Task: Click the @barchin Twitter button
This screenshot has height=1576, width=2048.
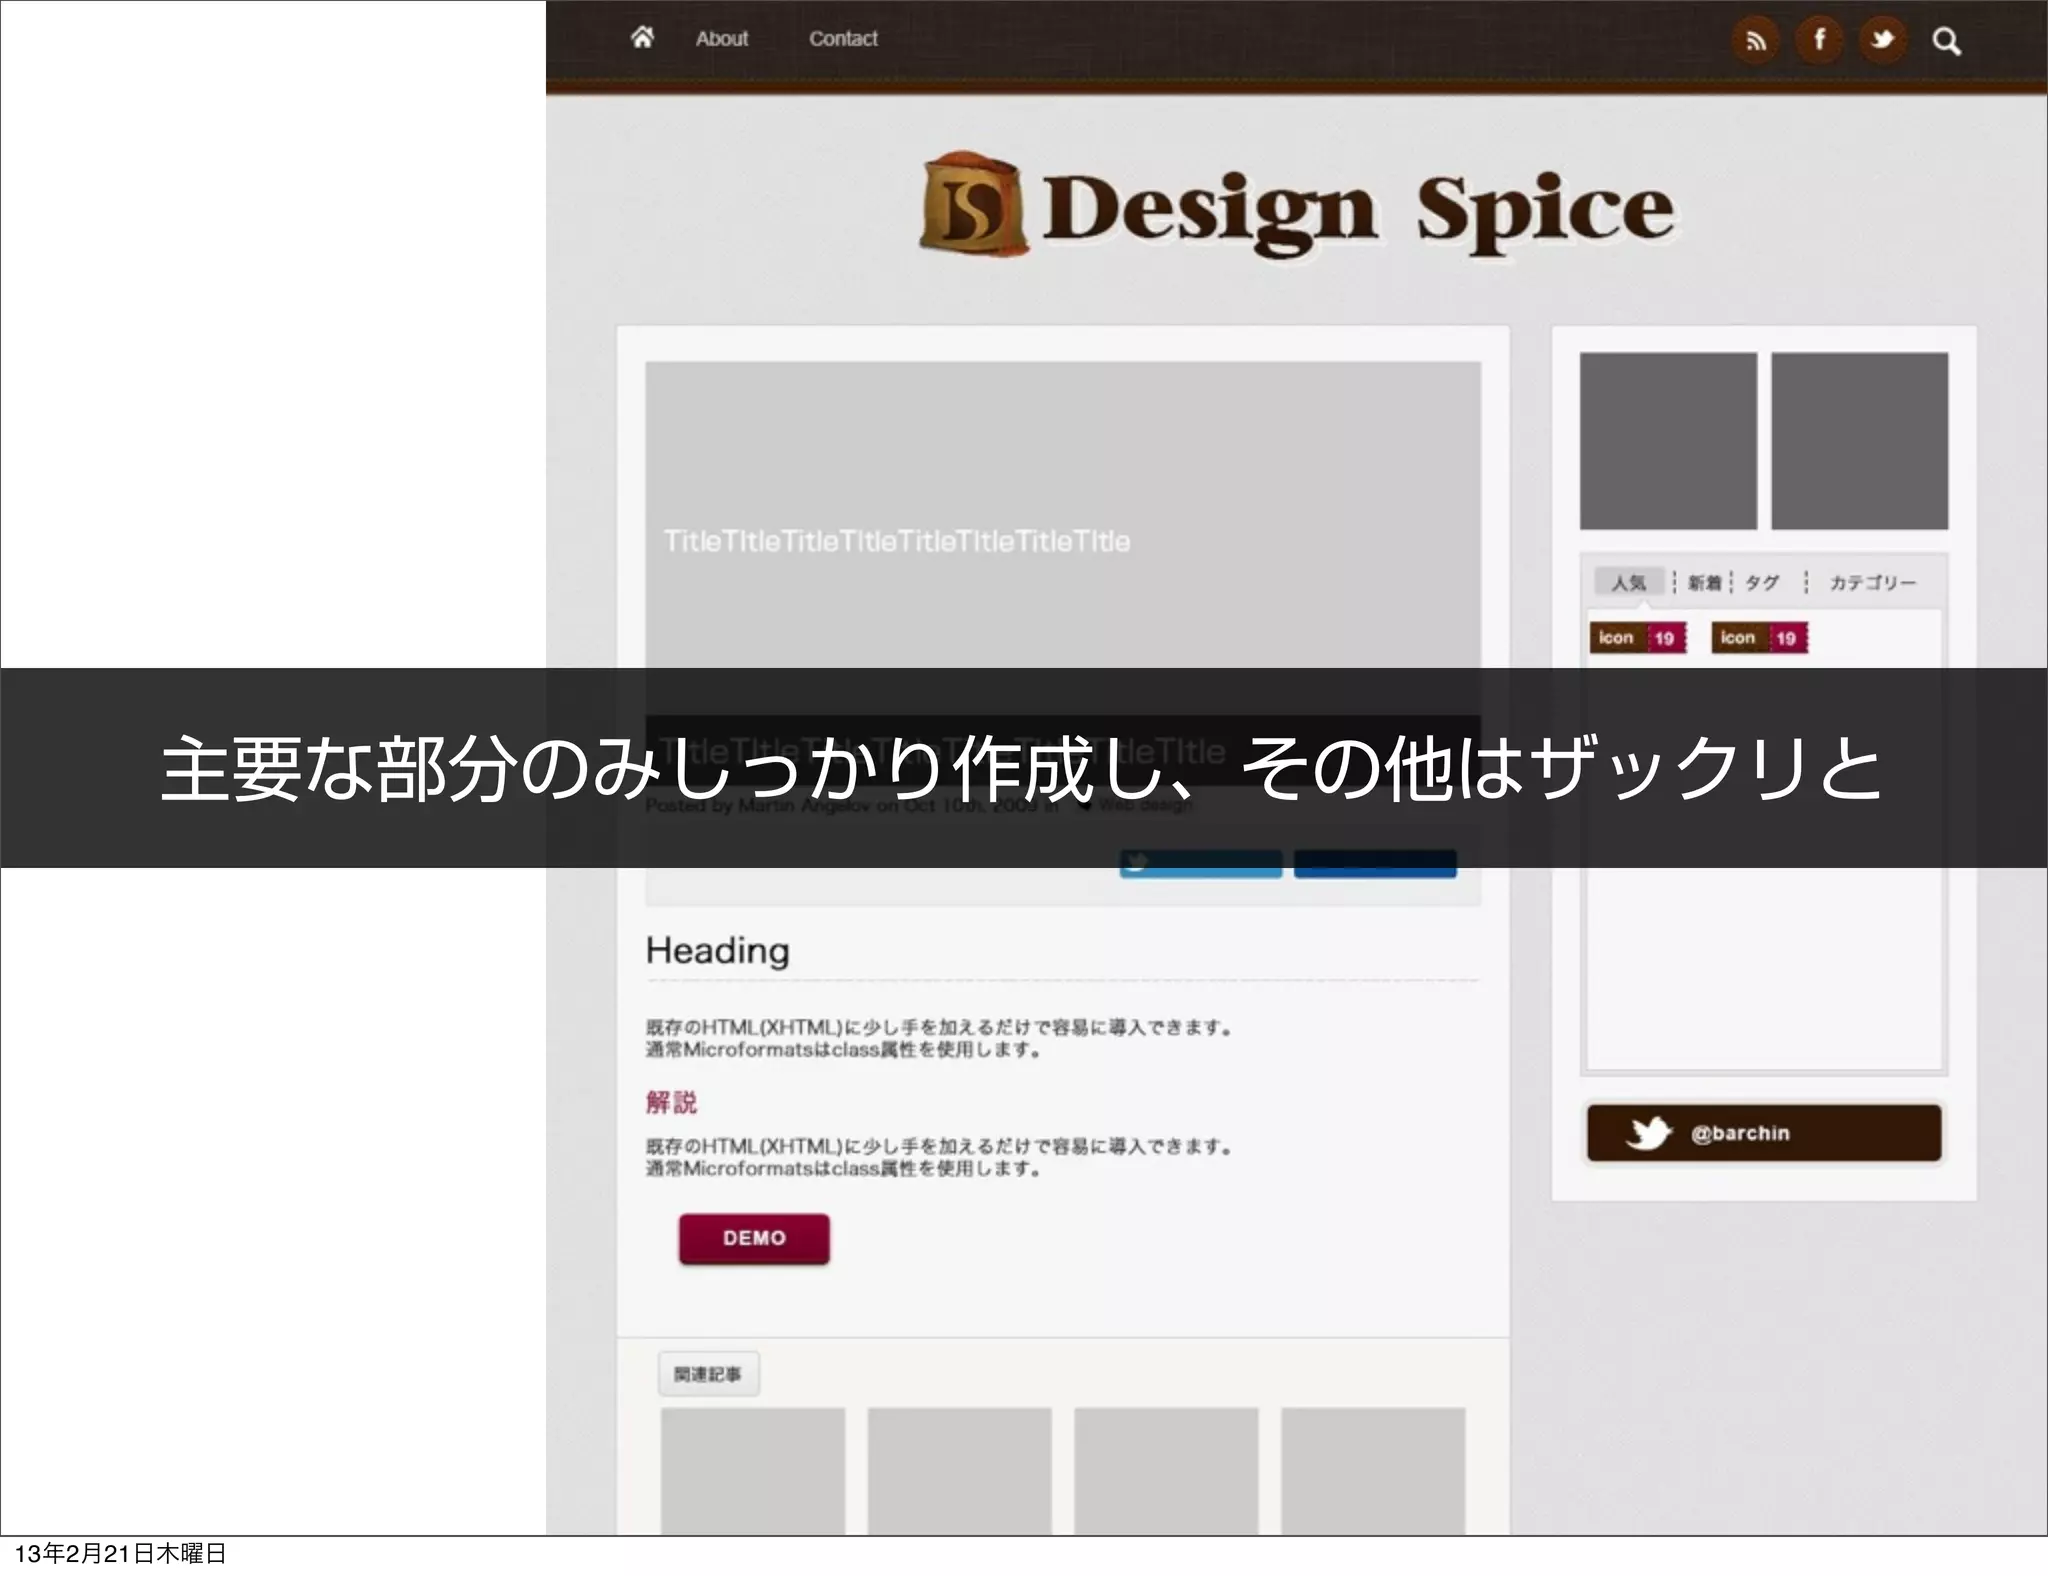Action: click(x=1764, y=1133)
